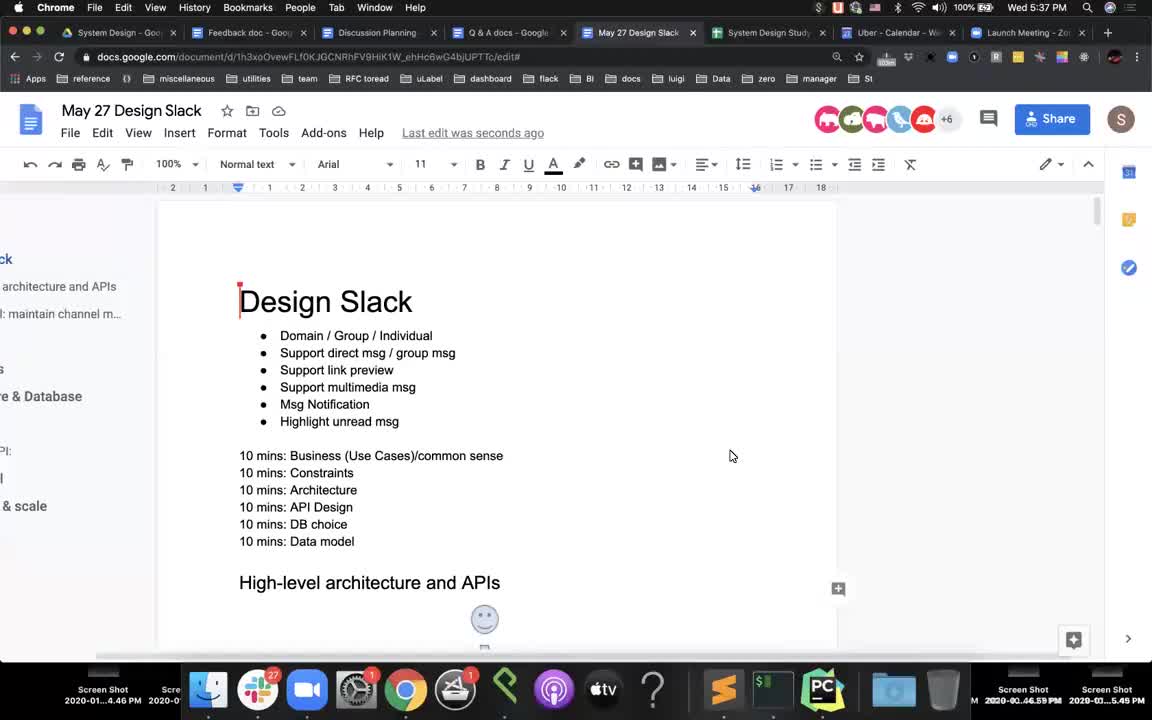Open the Insert image dropdown arrow
The height and width of the screenshot is (720, 1152).
(x=673, y=165)
